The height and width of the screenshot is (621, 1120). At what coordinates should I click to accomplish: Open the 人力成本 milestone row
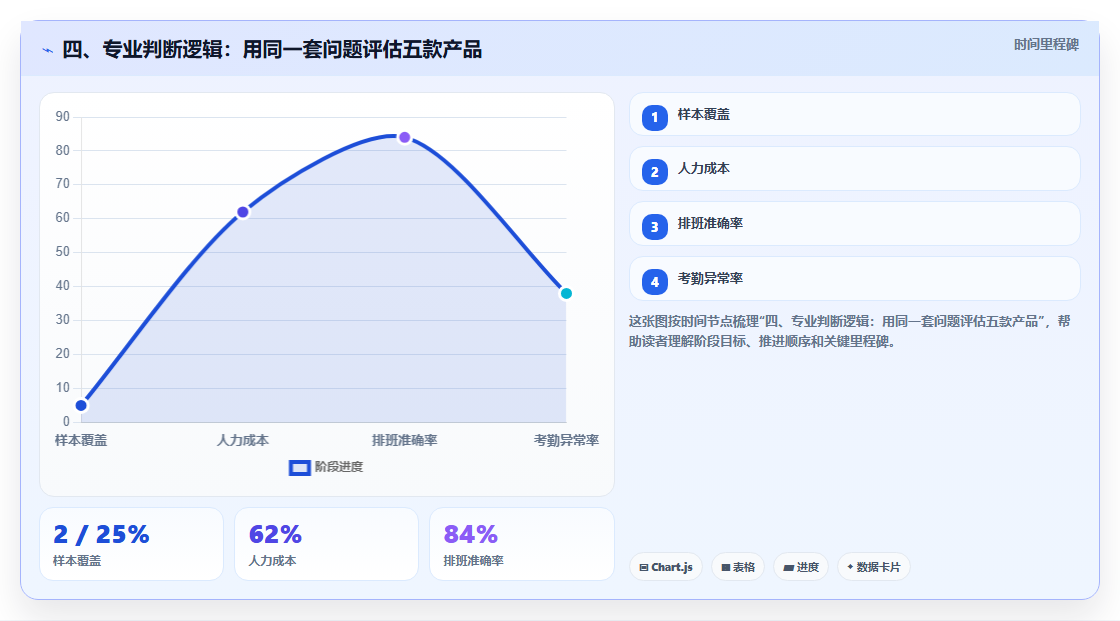point(854,169)
